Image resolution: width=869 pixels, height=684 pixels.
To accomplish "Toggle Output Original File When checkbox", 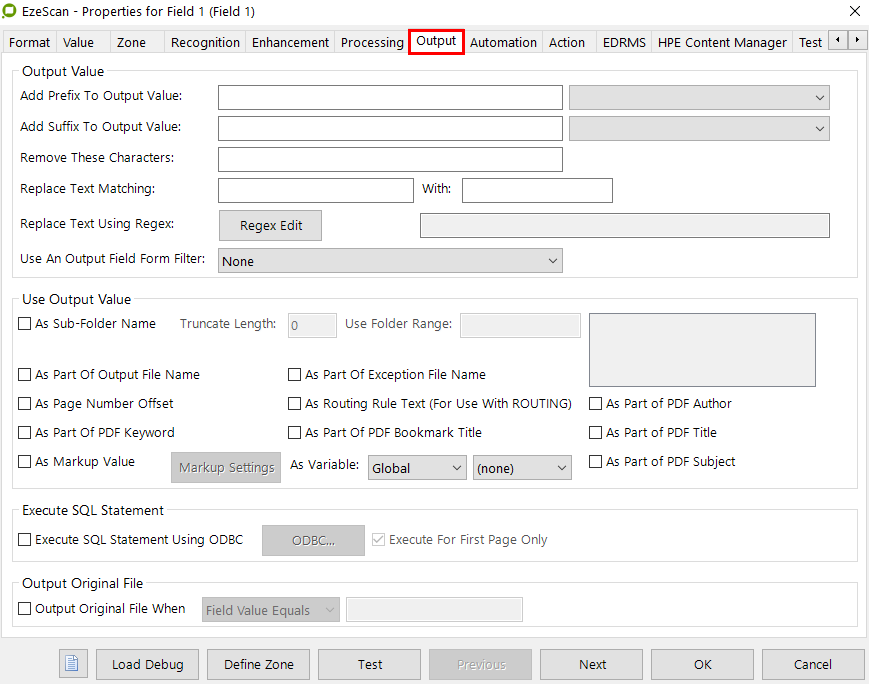I will click(25, 609).
